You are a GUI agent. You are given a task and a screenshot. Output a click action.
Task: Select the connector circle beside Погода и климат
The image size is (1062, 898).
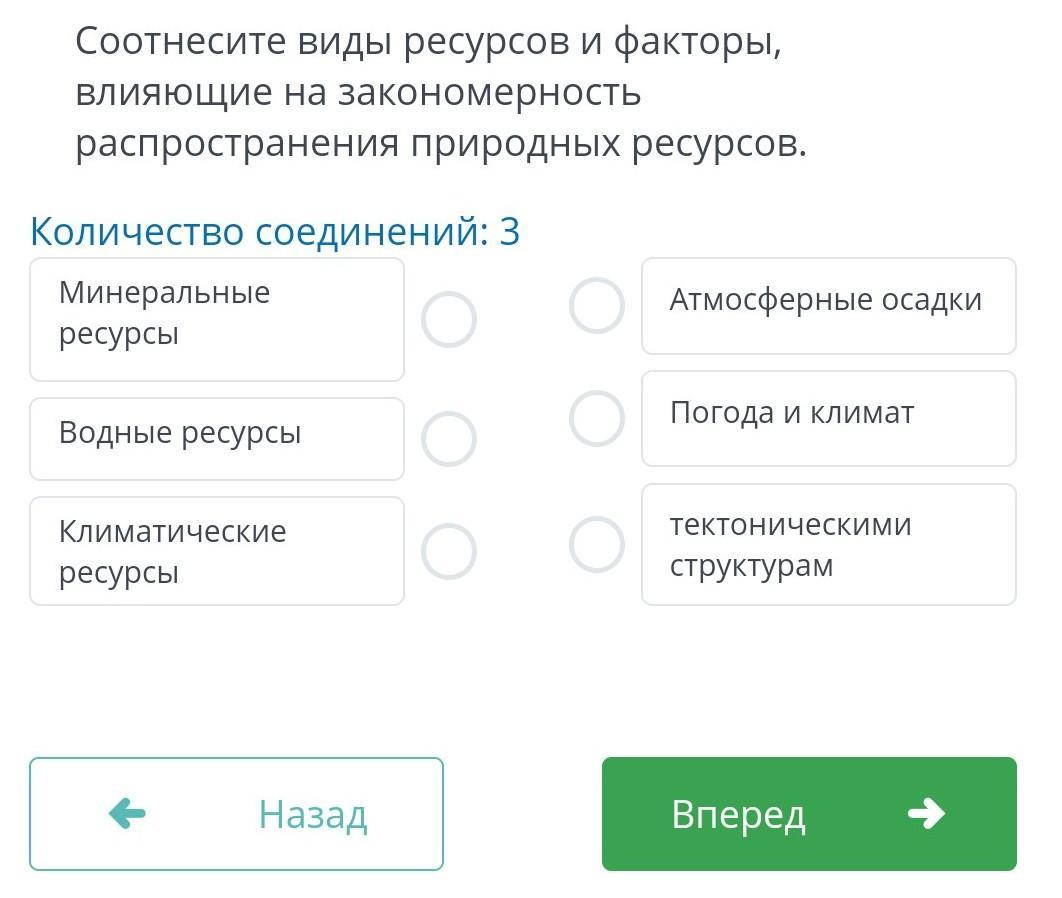(x=597, y=418)
